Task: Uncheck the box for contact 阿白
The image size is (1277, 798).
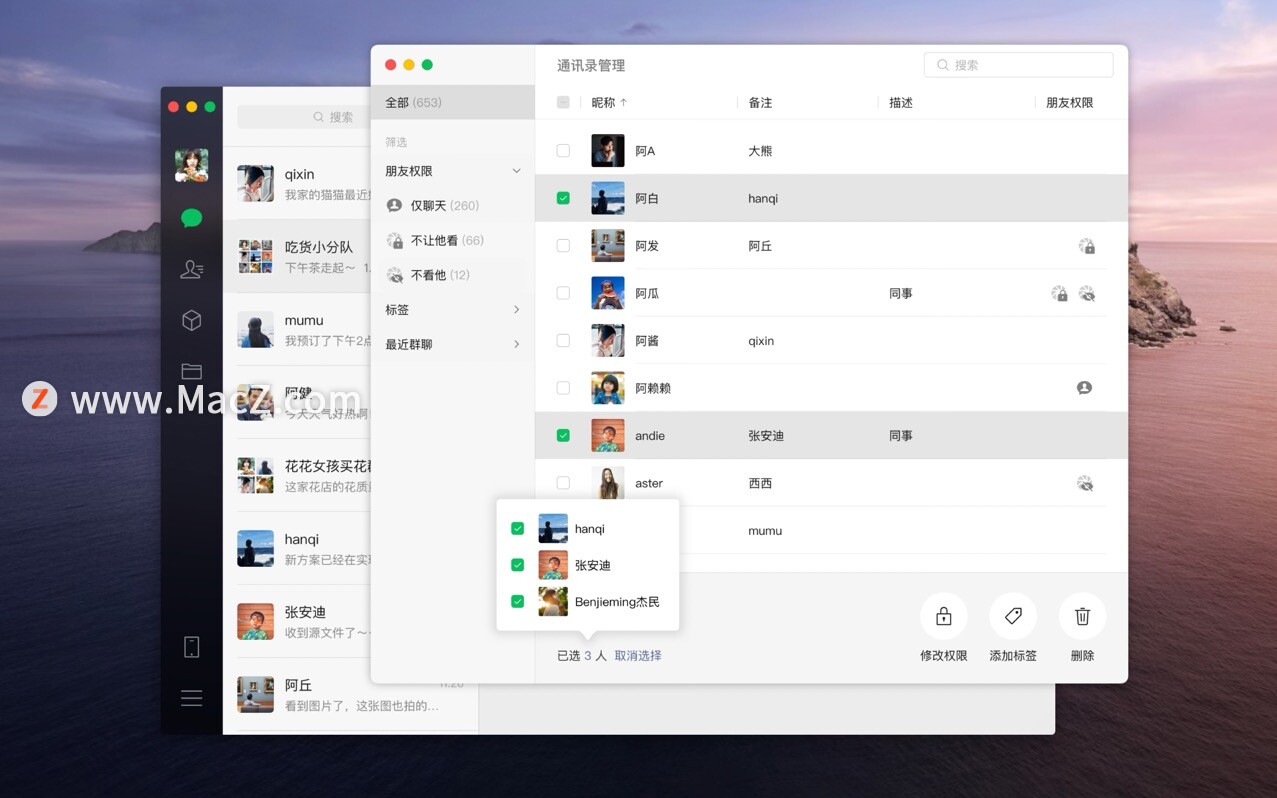Action: pyautogui.click(x=563, y=198)
